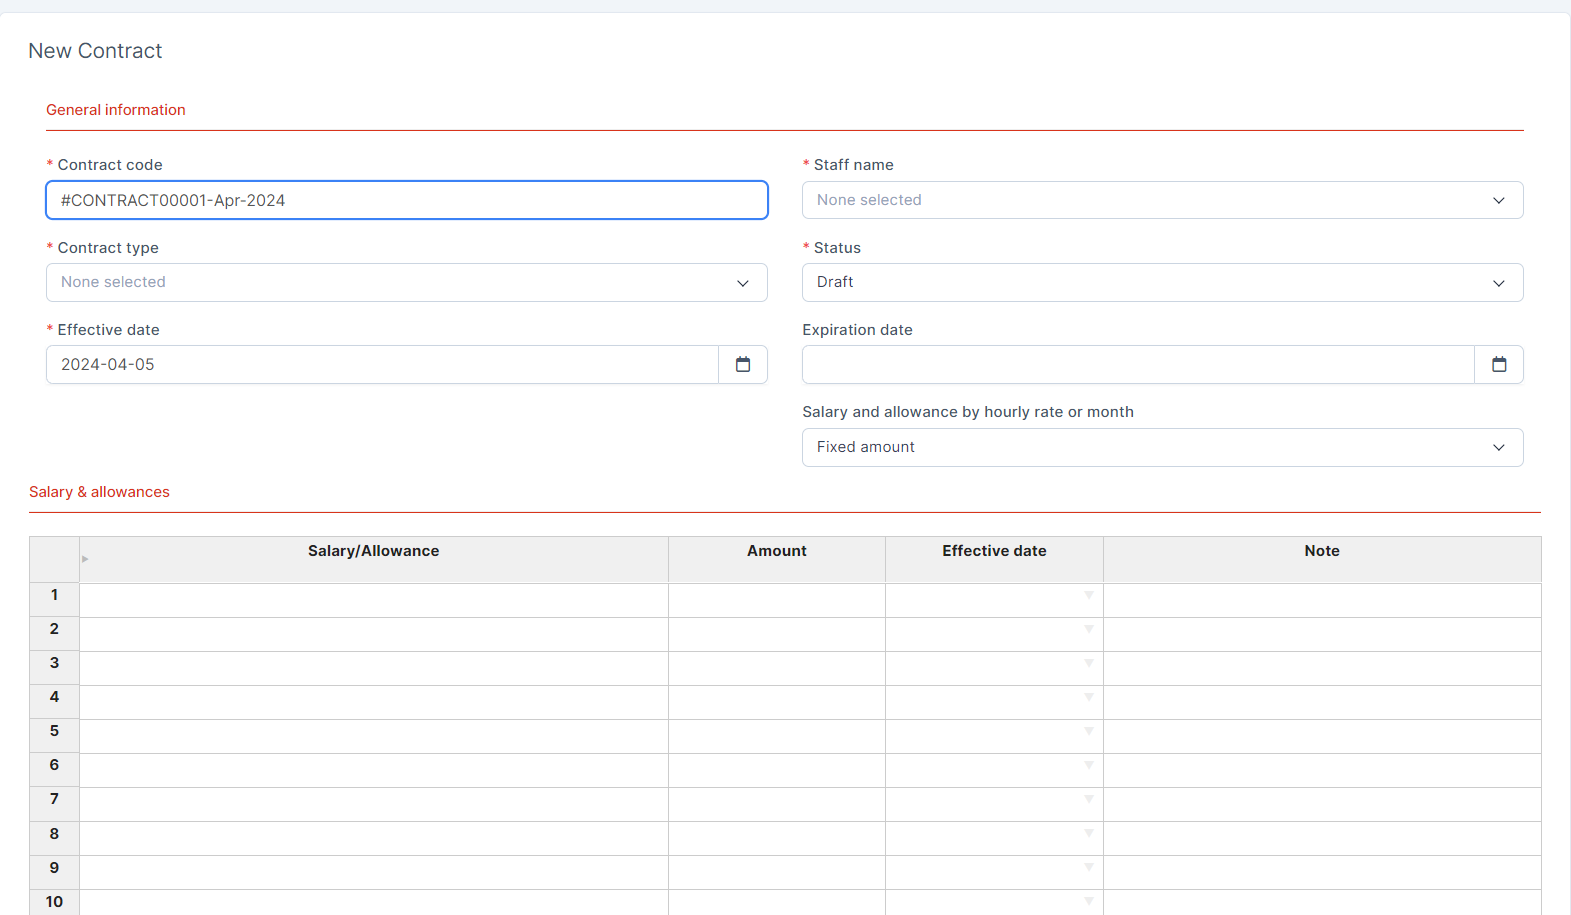Click the Note cell in row 4
This screenshot has height=915, width=1571.
pos(1321,702)
